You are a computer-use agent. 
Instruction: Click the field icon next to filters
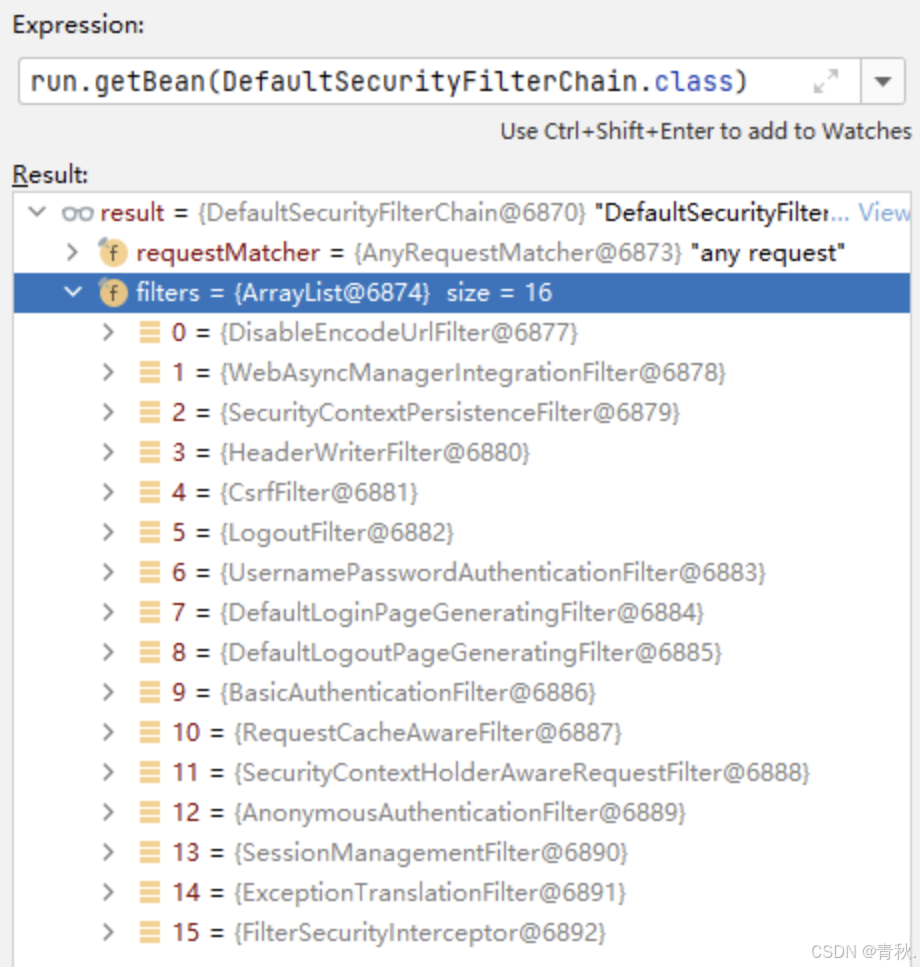point(112,293)
